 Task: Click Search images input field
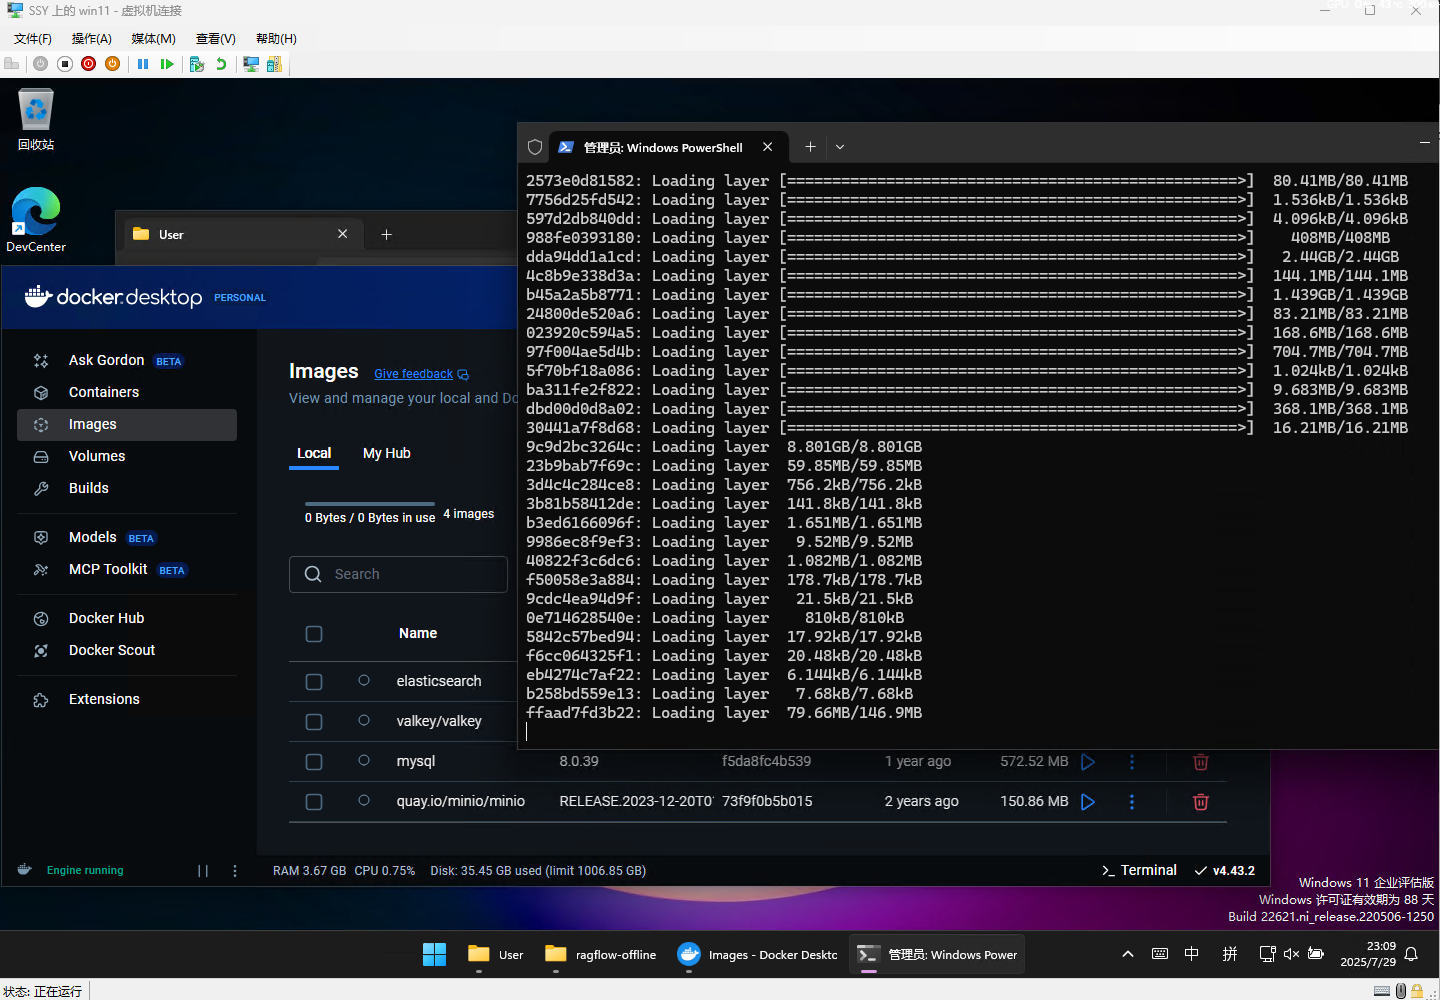(398, 574)
